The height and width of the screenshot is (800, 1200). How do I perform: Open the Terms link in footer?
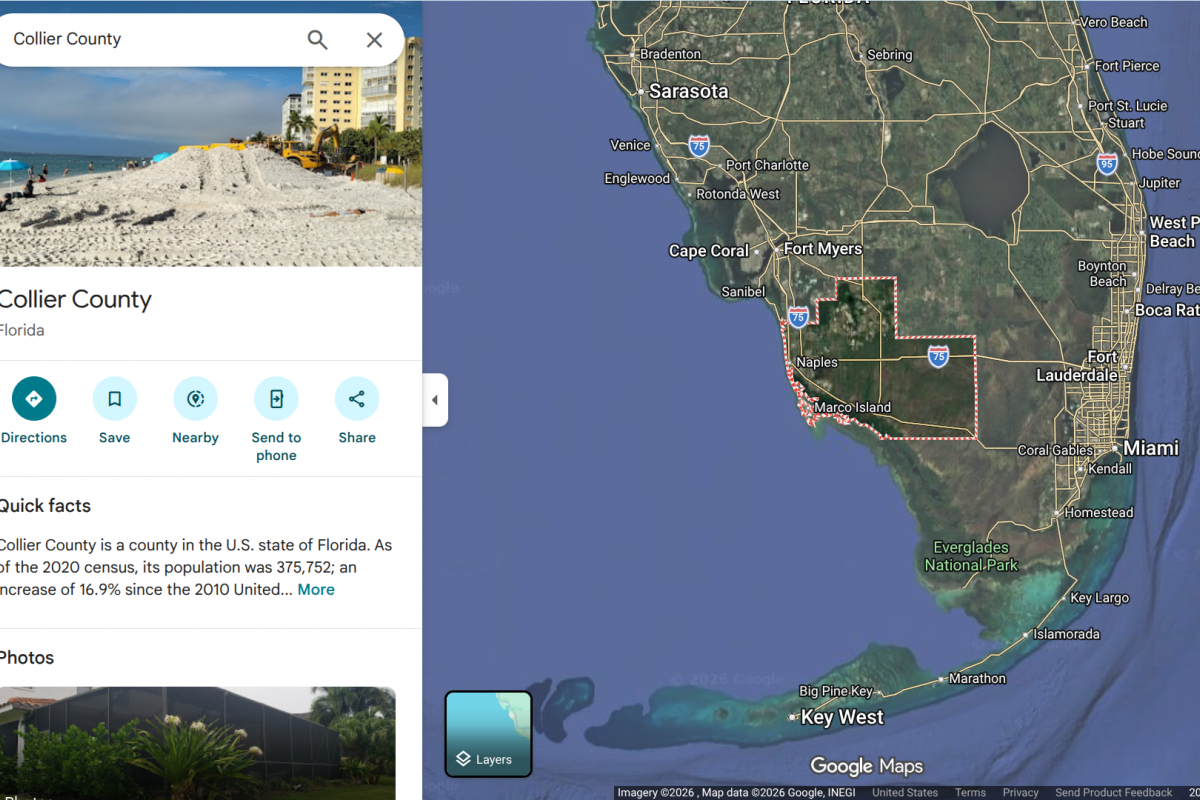970,793
